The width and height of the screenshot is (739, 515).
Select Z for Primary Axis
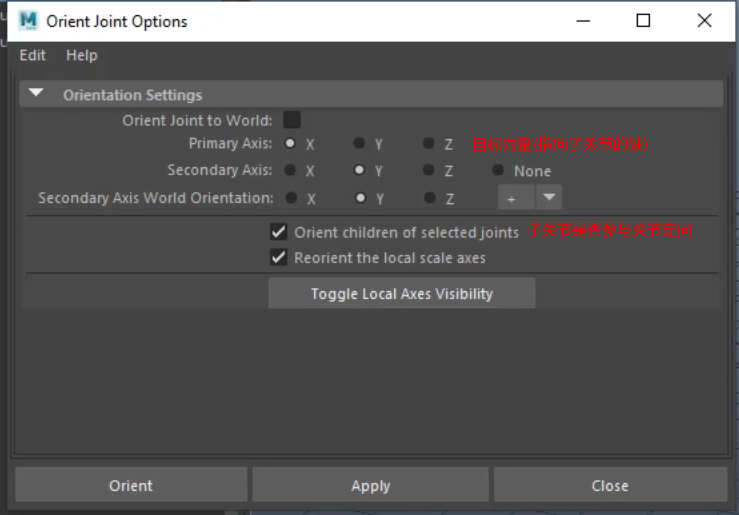point(428,143)
